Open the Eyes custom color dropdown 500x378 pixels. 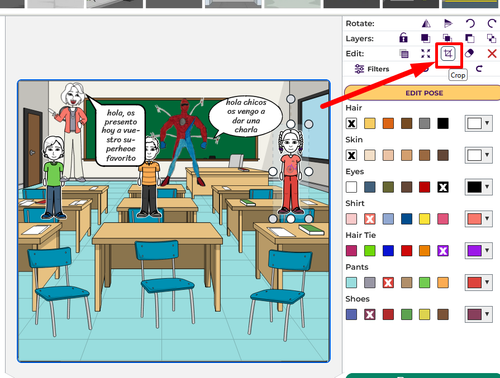(x=479, y=187)
